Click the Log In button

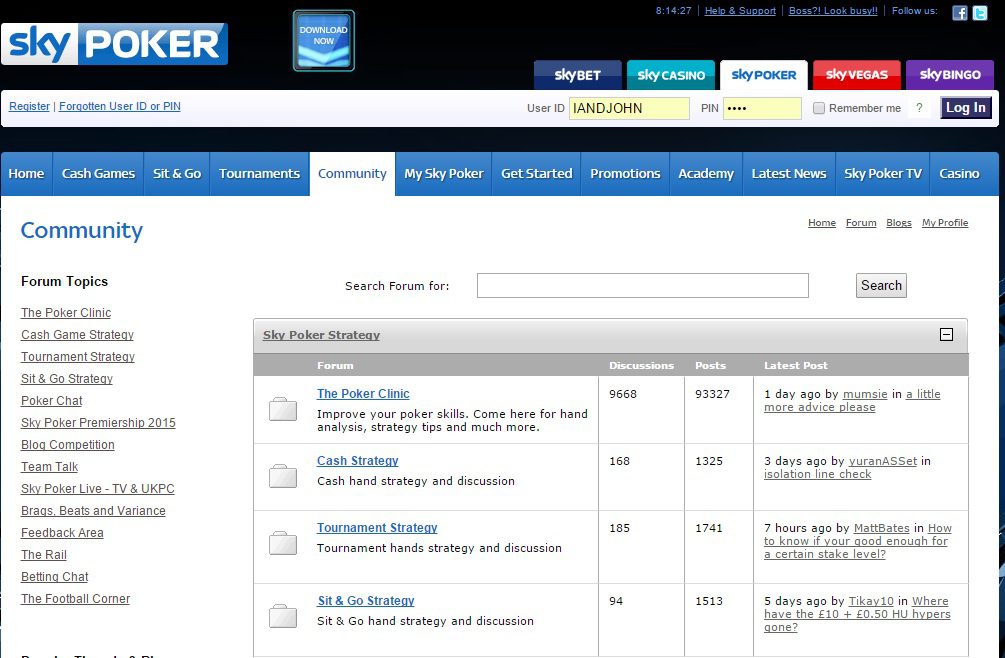pos(966,108)
